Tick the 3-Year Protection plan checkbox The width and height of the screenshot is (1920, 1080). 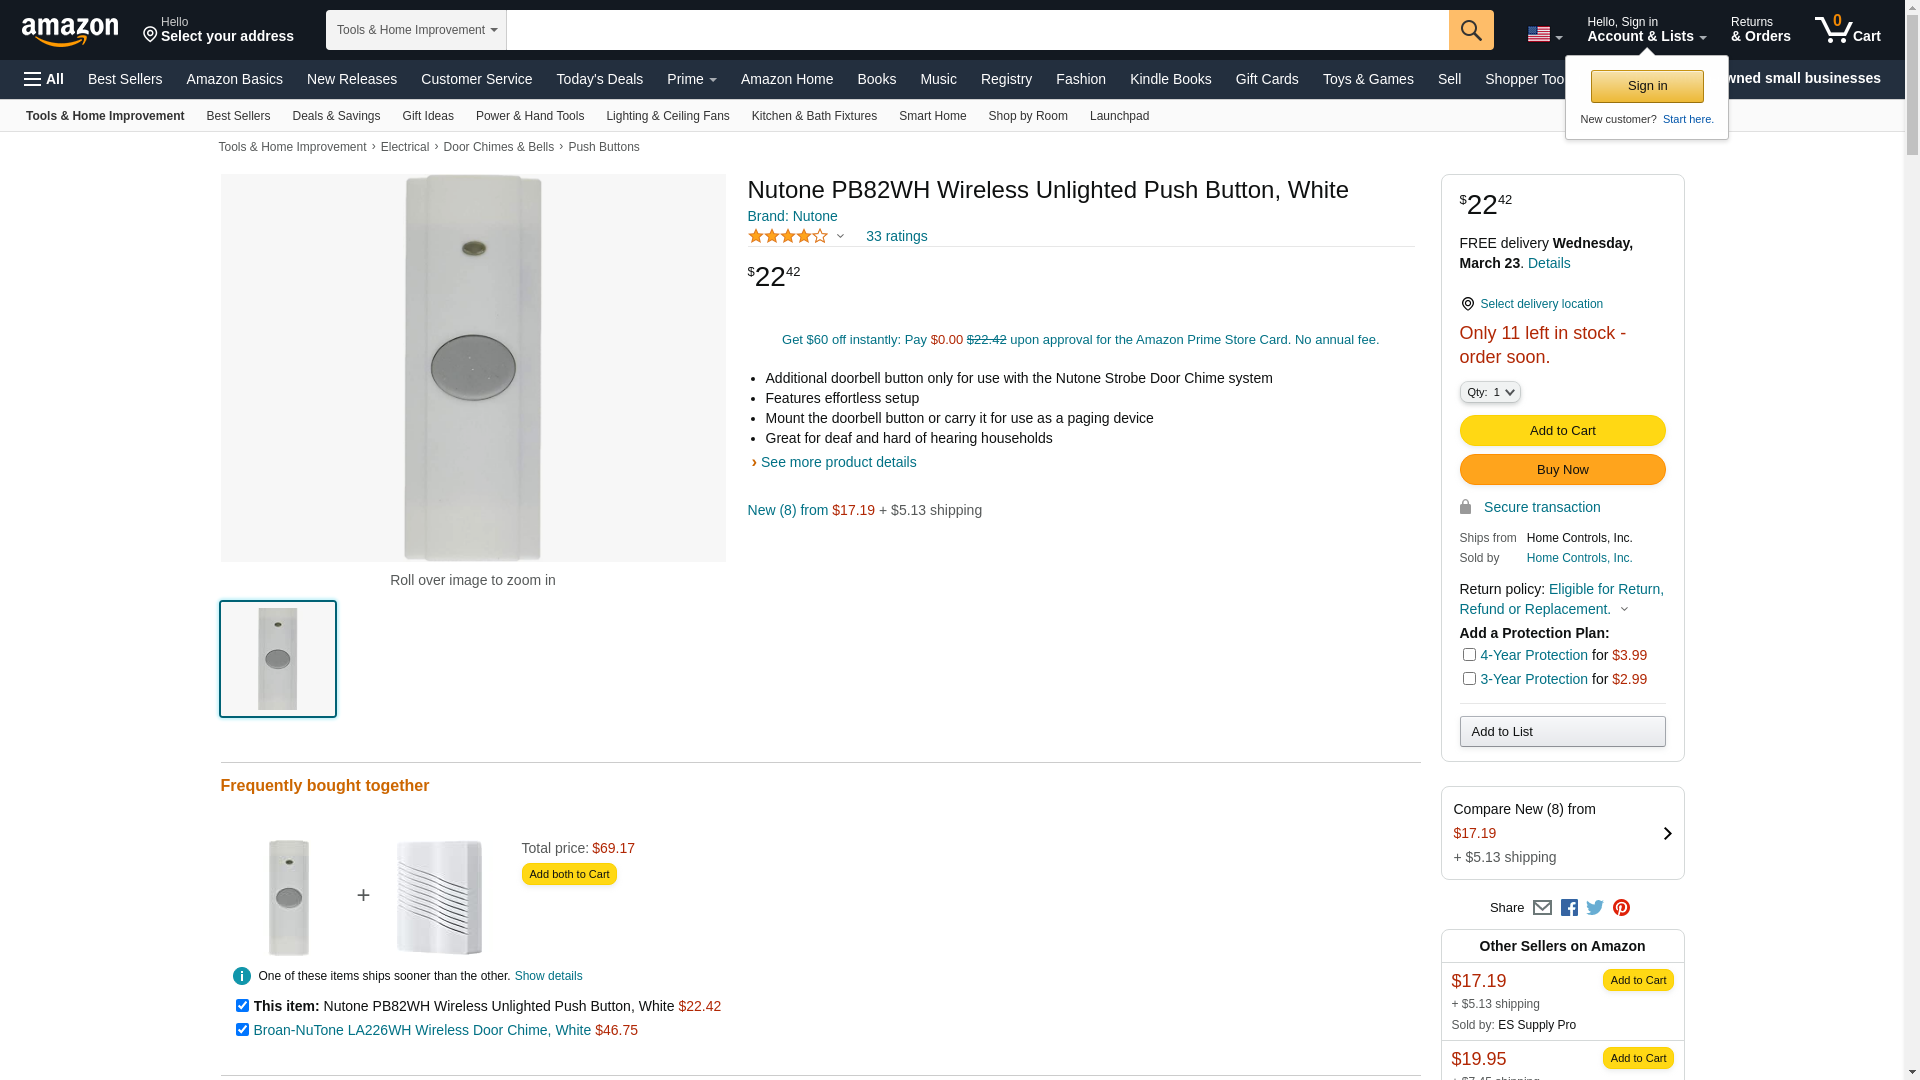[x=1469, y=679]
